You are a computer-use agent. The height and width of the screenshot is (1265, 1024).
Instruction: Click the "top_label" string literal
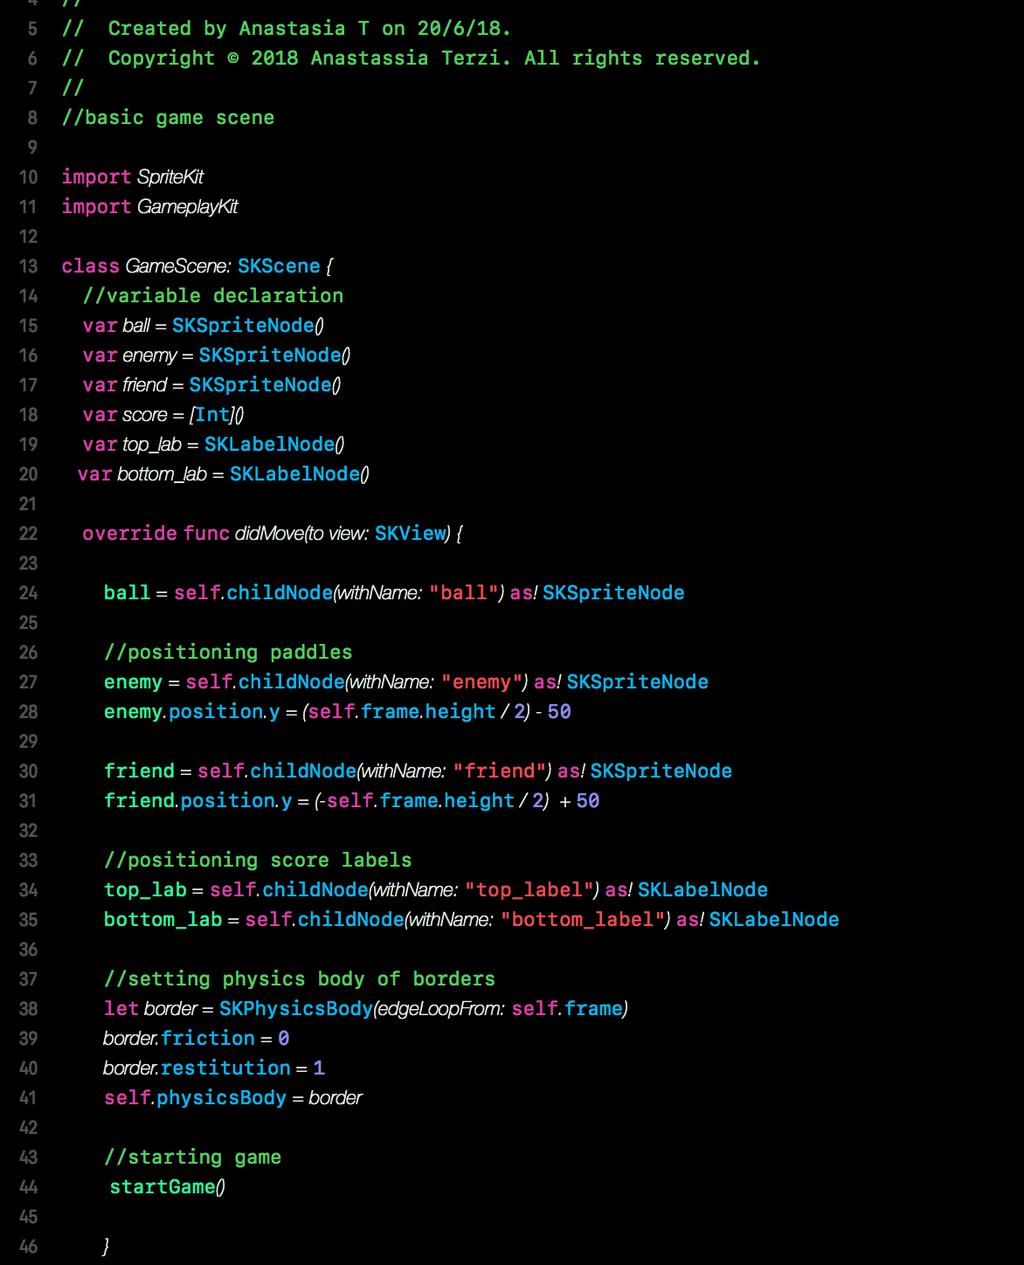(x=530, y=890)
